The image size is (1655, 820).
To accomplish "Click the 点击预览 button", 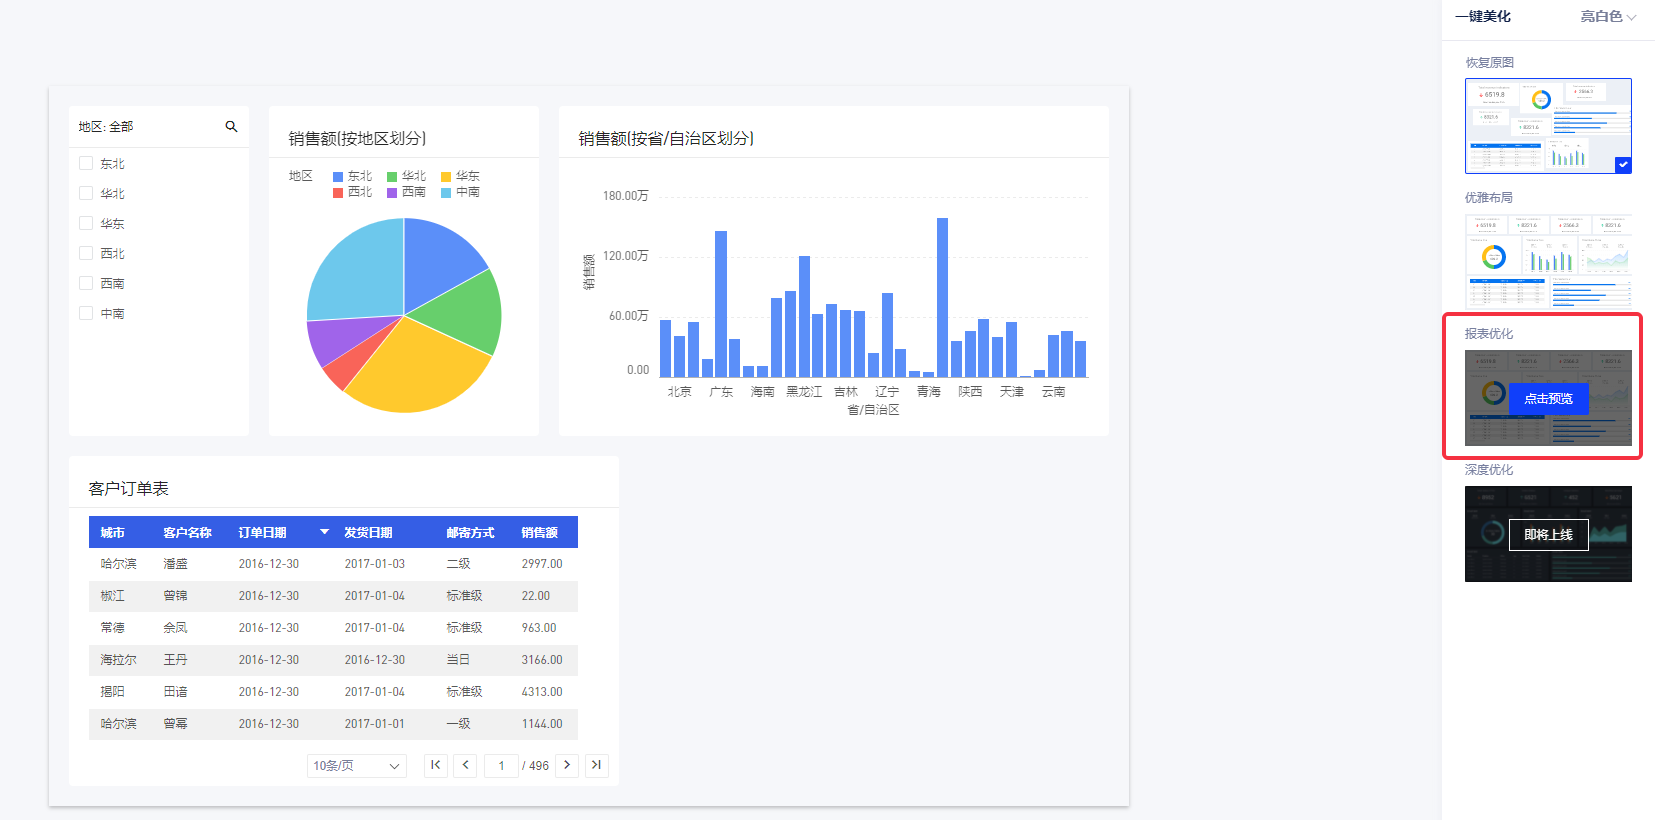I will point(1548,399).
